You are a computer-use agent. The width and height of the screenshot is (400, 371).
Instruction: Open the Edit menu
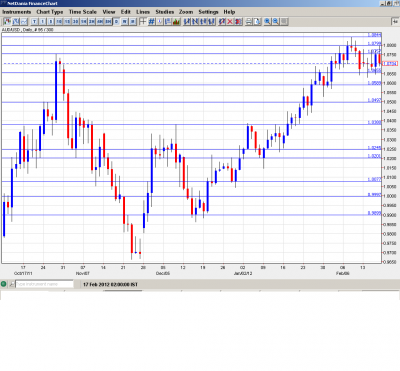(x=126, y=12)
